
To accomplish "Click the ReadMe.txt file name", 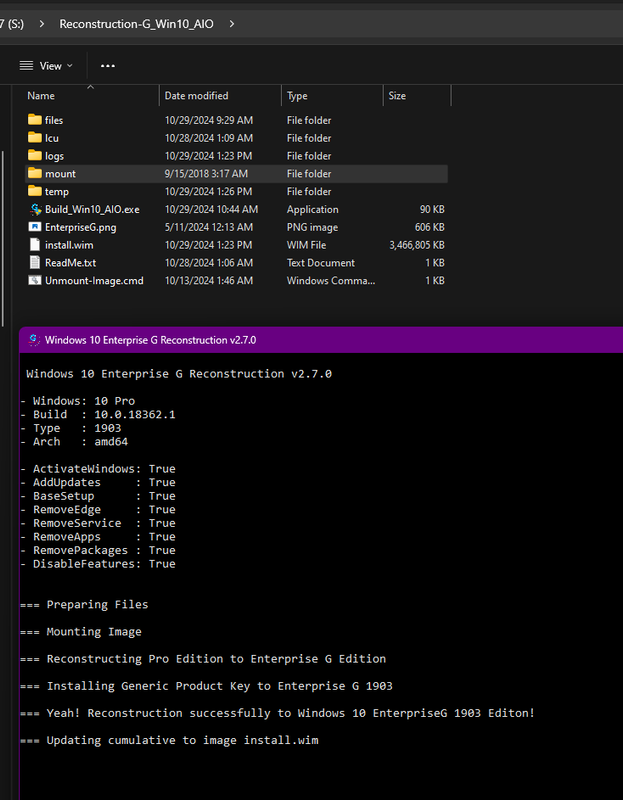I will [x=70, y=263].
